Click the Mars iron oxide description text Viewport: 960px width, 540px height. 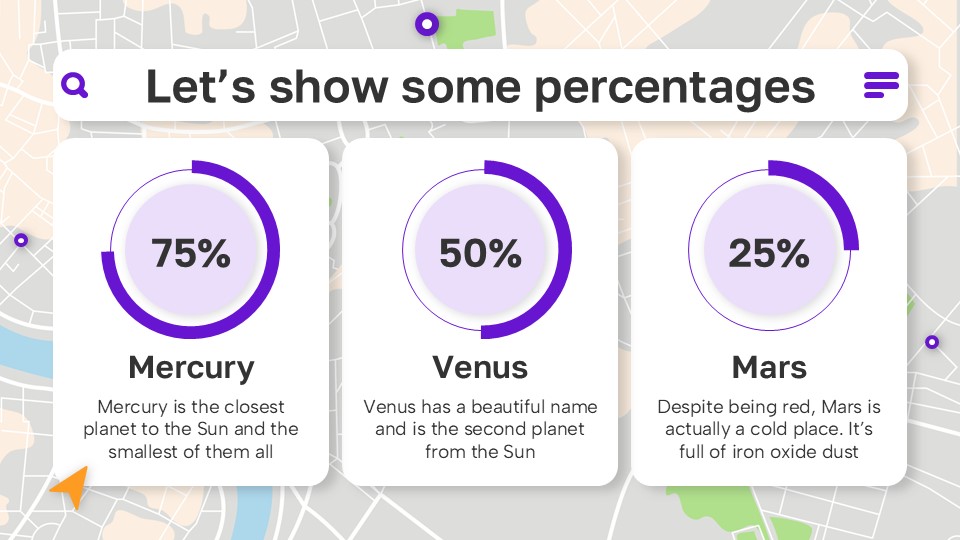pyautogui.click(x=768, y=429)
